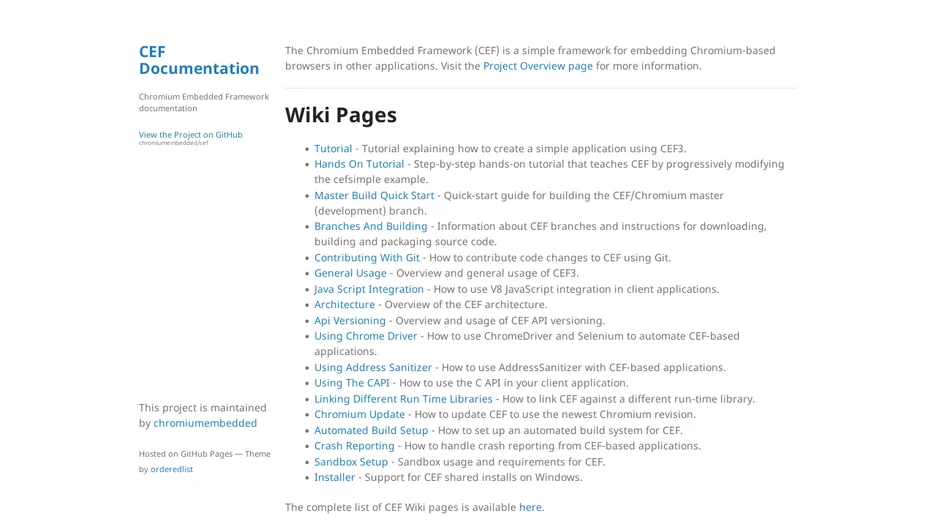Open the Crash Reporting page

pyautogui.click(x=355, y=446)
